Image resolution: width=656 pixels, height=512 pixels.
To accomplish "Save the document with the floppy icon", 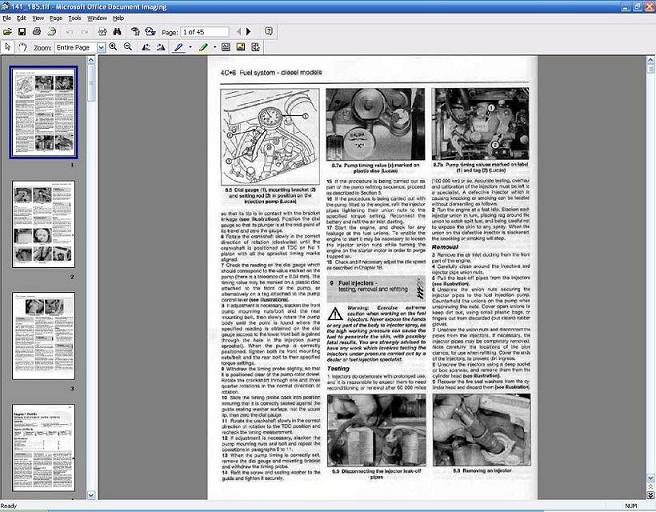I will pos(21,32).
